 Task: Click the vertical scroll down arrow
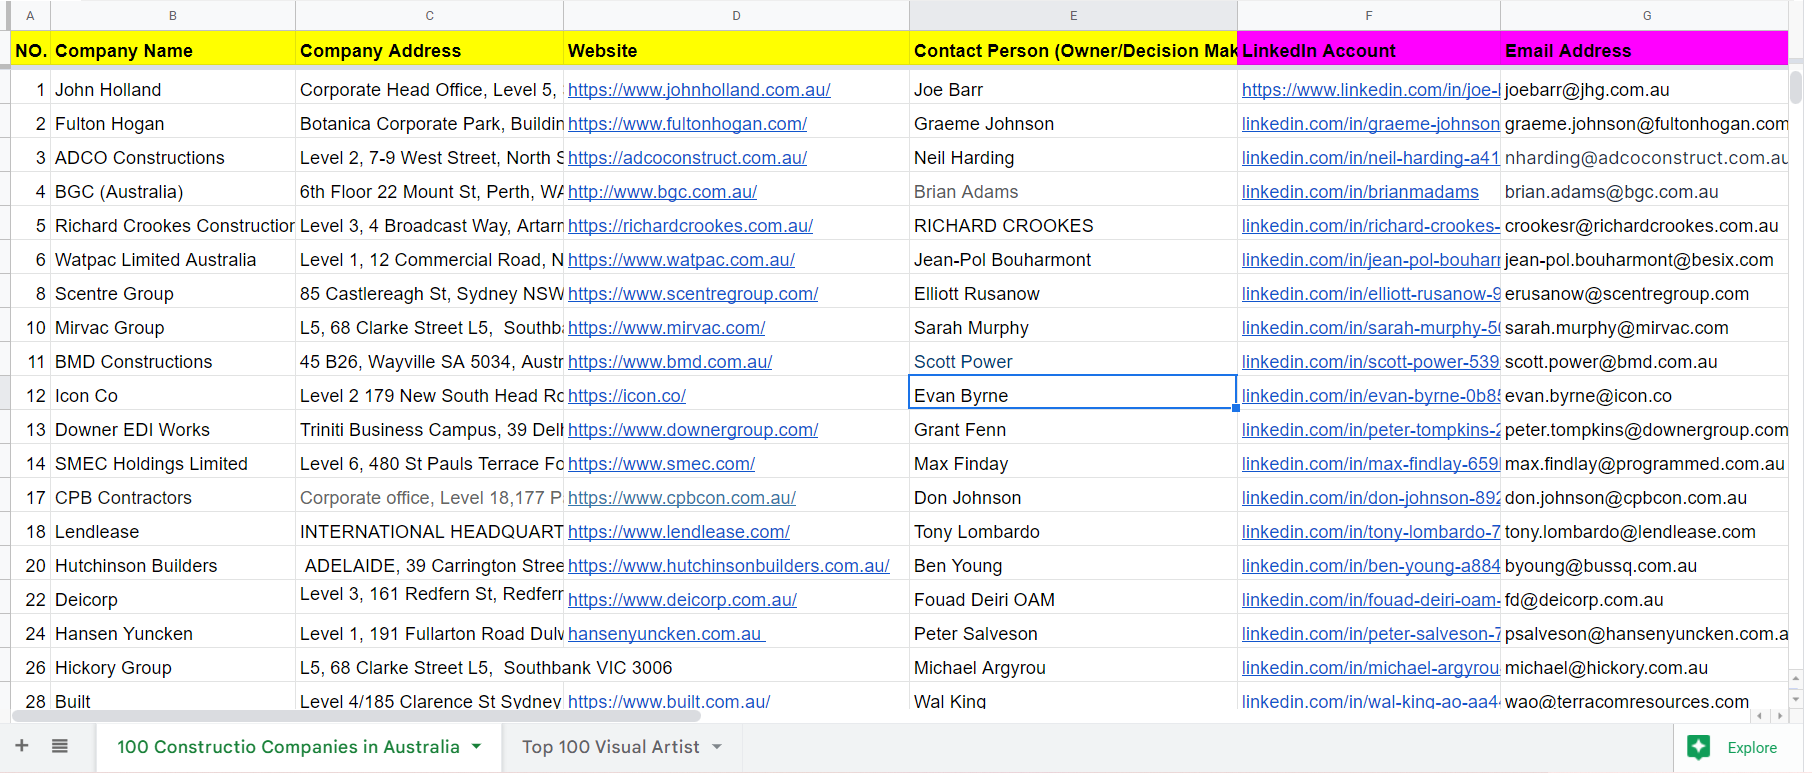point(1796,699)
